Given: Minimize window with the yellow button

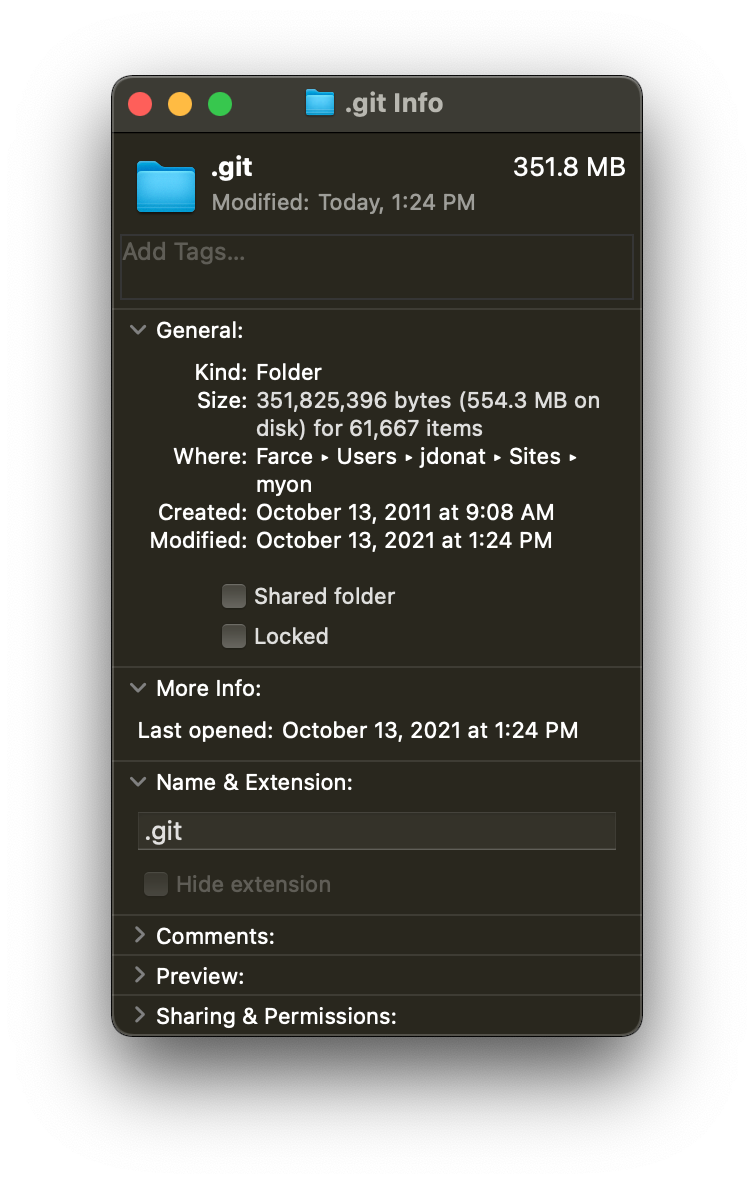Looking at the screenshot, I should tap(180, 103).
